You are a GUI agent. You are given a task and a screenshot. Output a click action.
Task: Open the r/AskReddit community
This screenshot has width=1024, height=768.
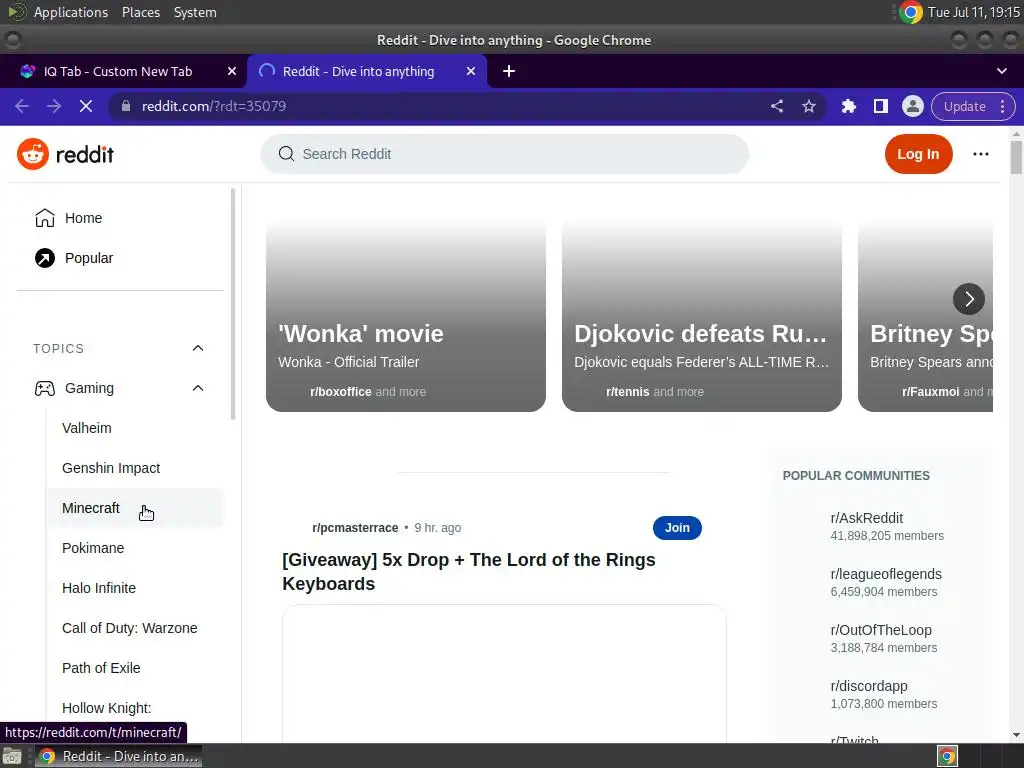(x=867, y=518)
